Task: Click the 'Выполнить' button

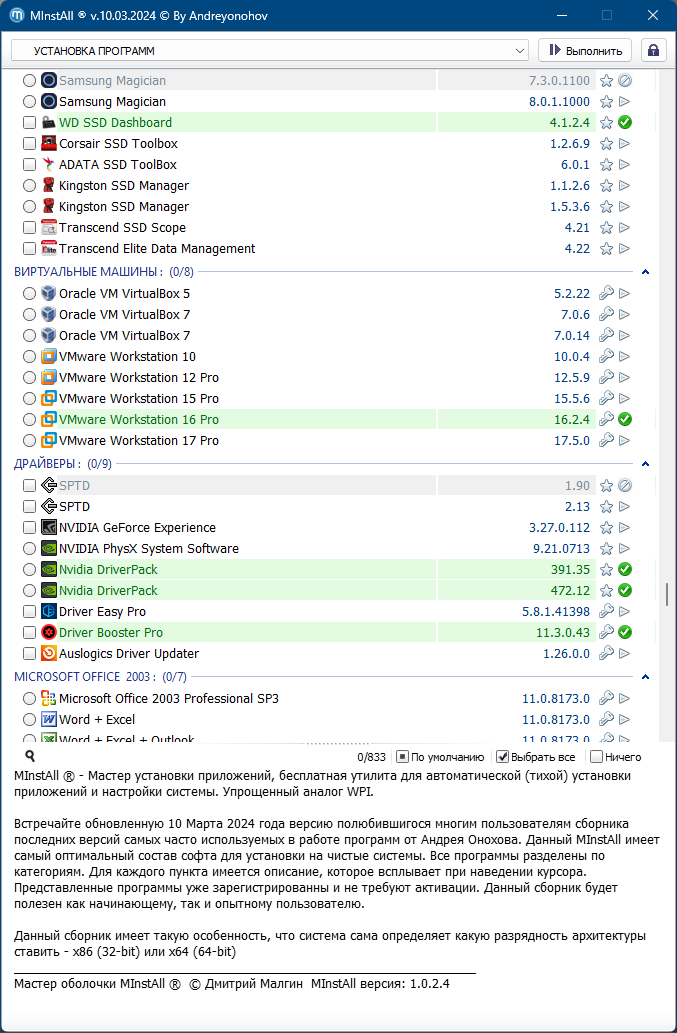Action: pyautogui.click(x=585, y=50)
